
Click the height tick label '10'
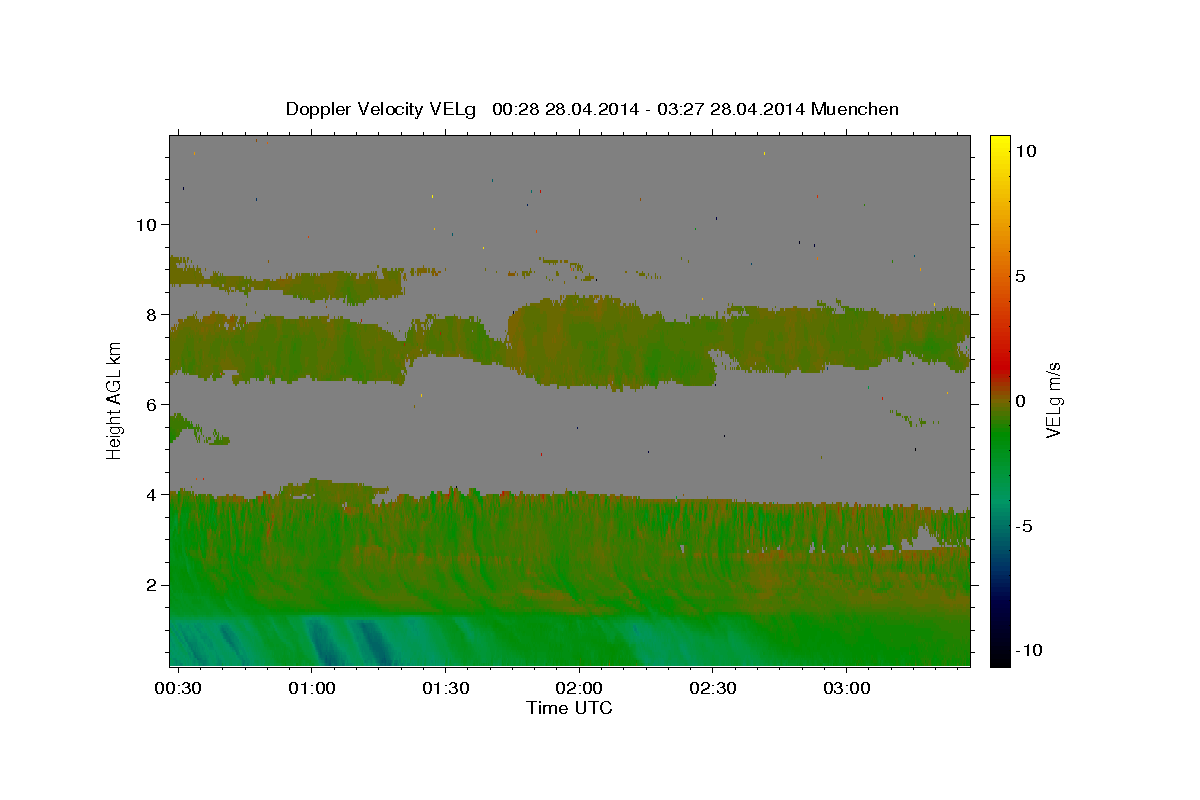tap(147, 224)
